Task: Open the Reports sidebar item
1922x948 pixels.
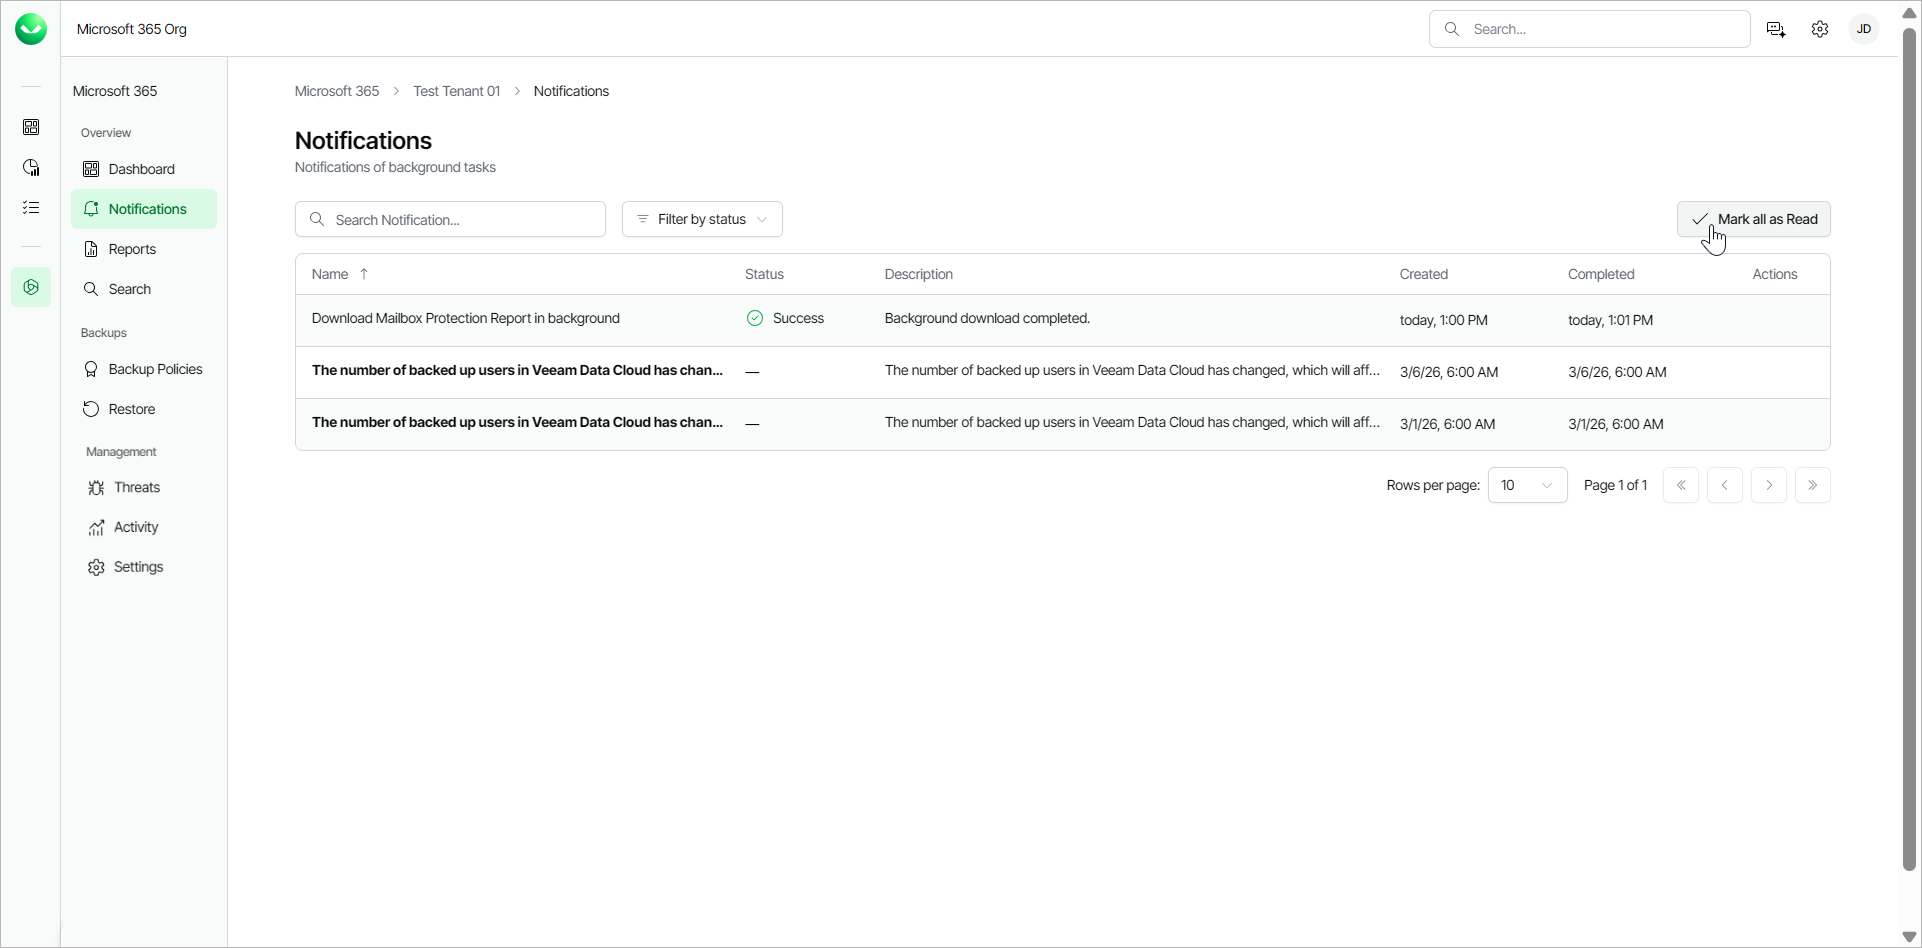Action: pyautogui.click(x=132, y=249)
